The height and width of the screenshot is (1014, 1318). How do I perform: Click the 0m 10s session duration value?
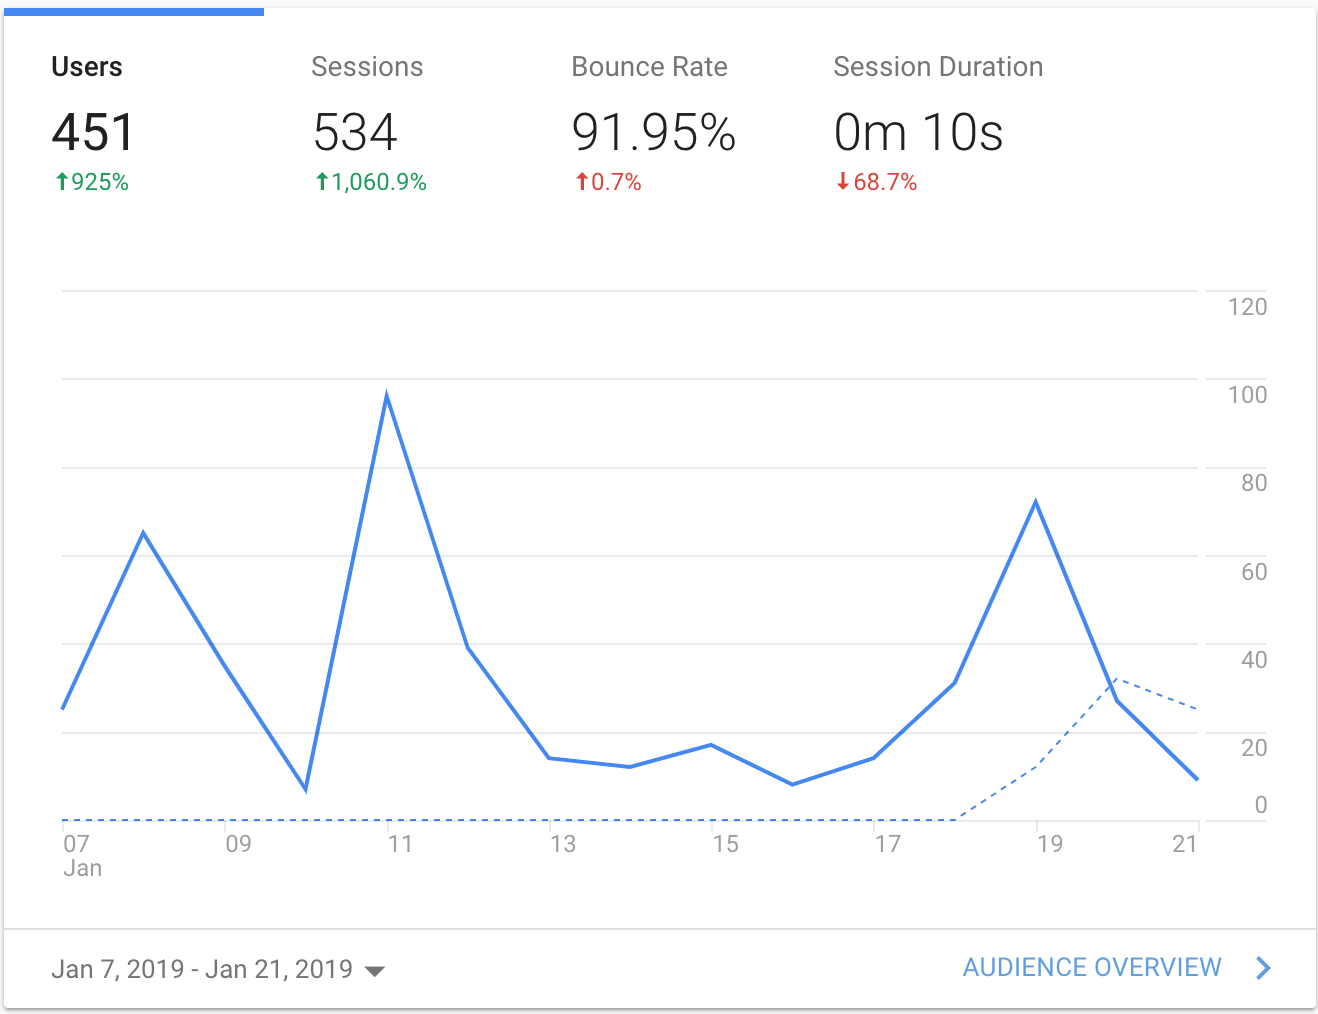coord(918,132)
